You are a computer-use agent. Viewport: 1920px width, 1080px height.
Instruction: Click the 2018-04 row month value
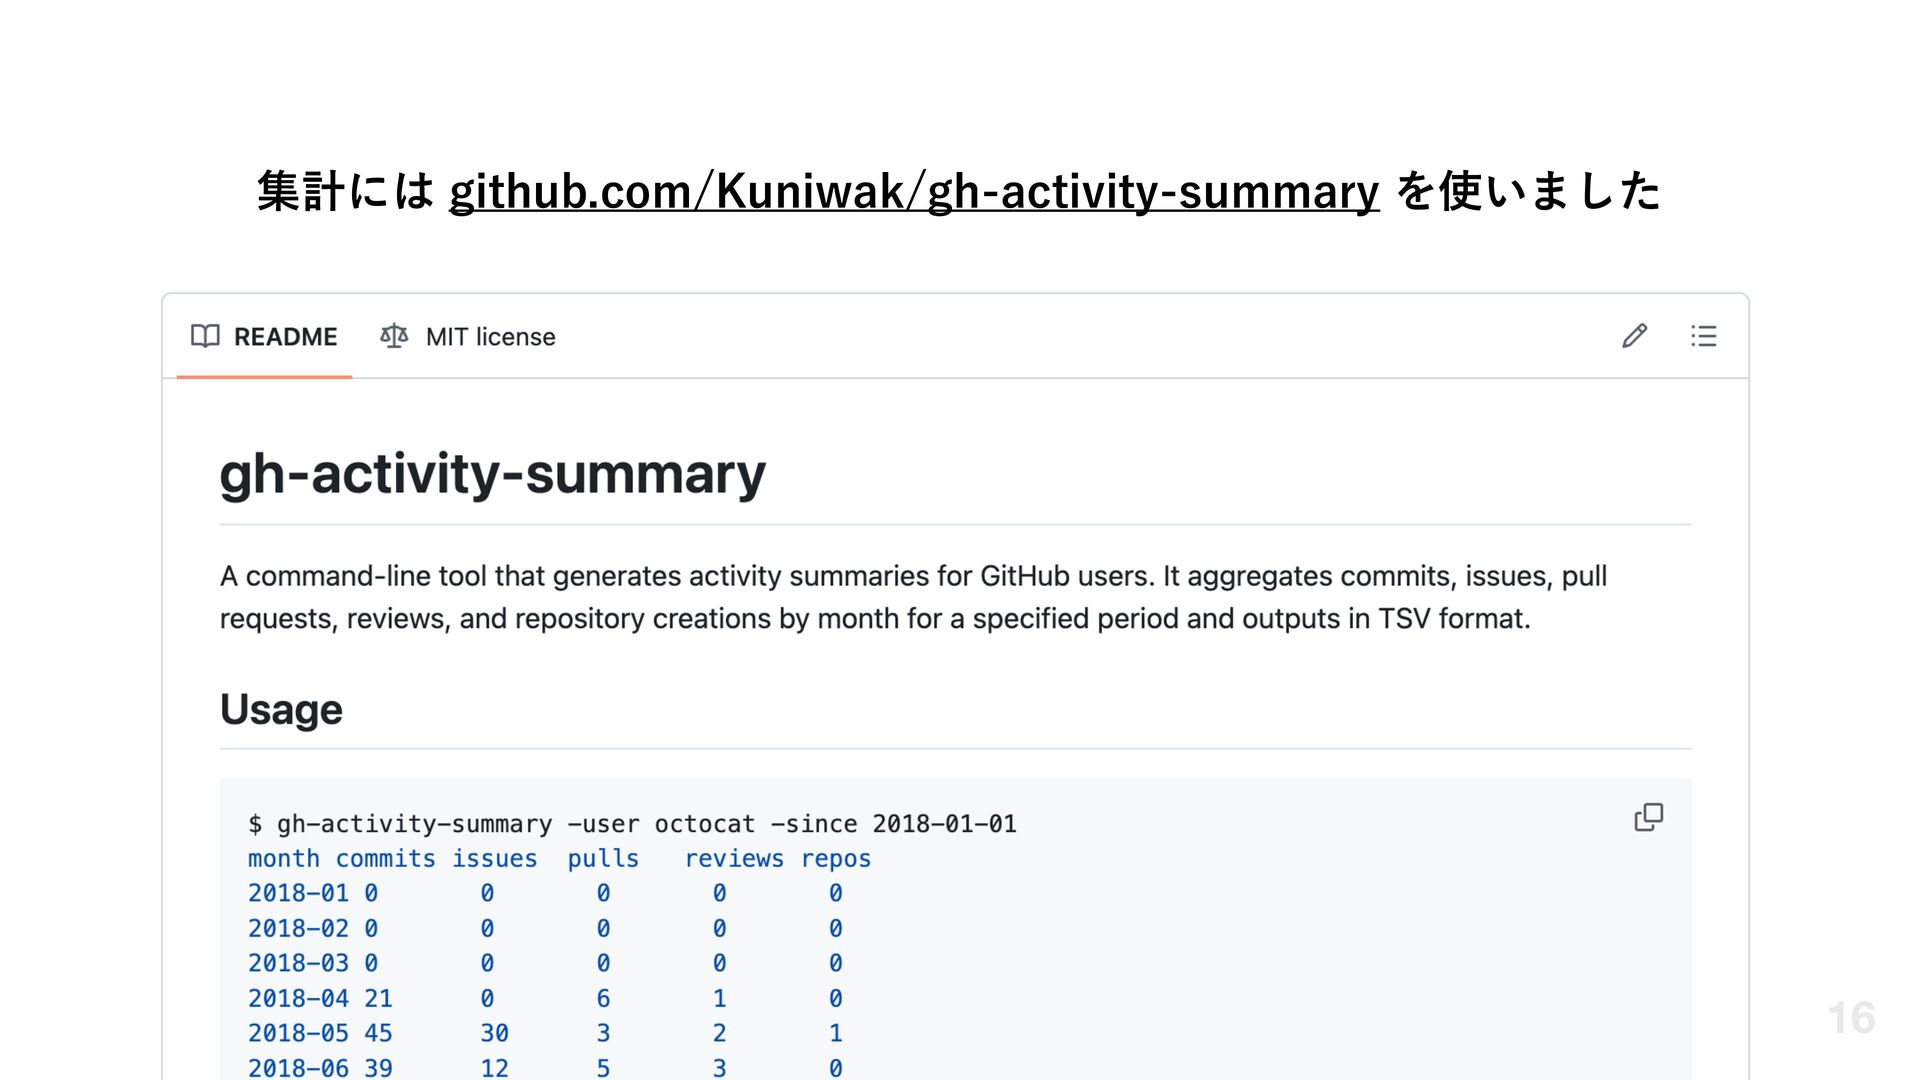click(x=298, y=998)
